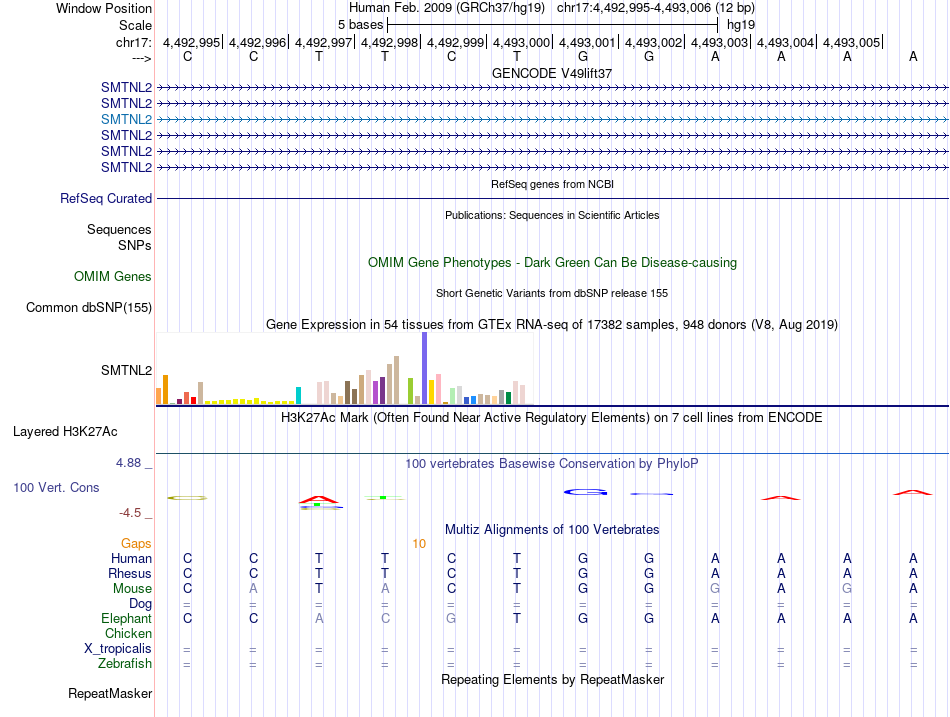This screenshot has height=717, width=950.
Task: Open 'Repeating Elements by RepeatMasker' track title
Action: [552, 679]
